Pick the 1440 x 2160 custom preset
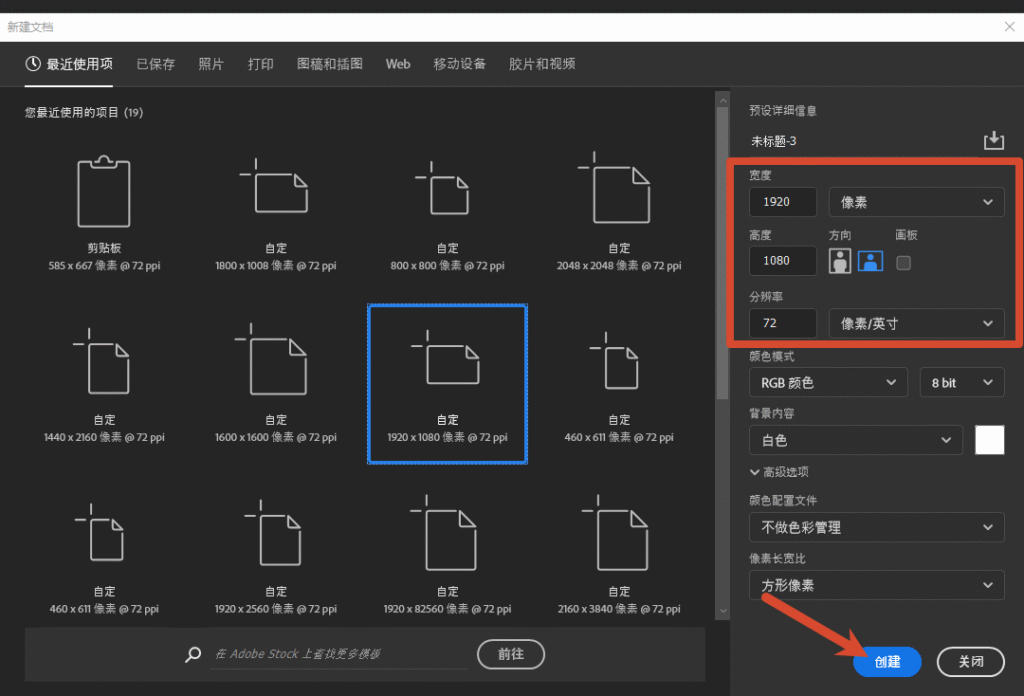1024x696 pixels. [104, 385]
